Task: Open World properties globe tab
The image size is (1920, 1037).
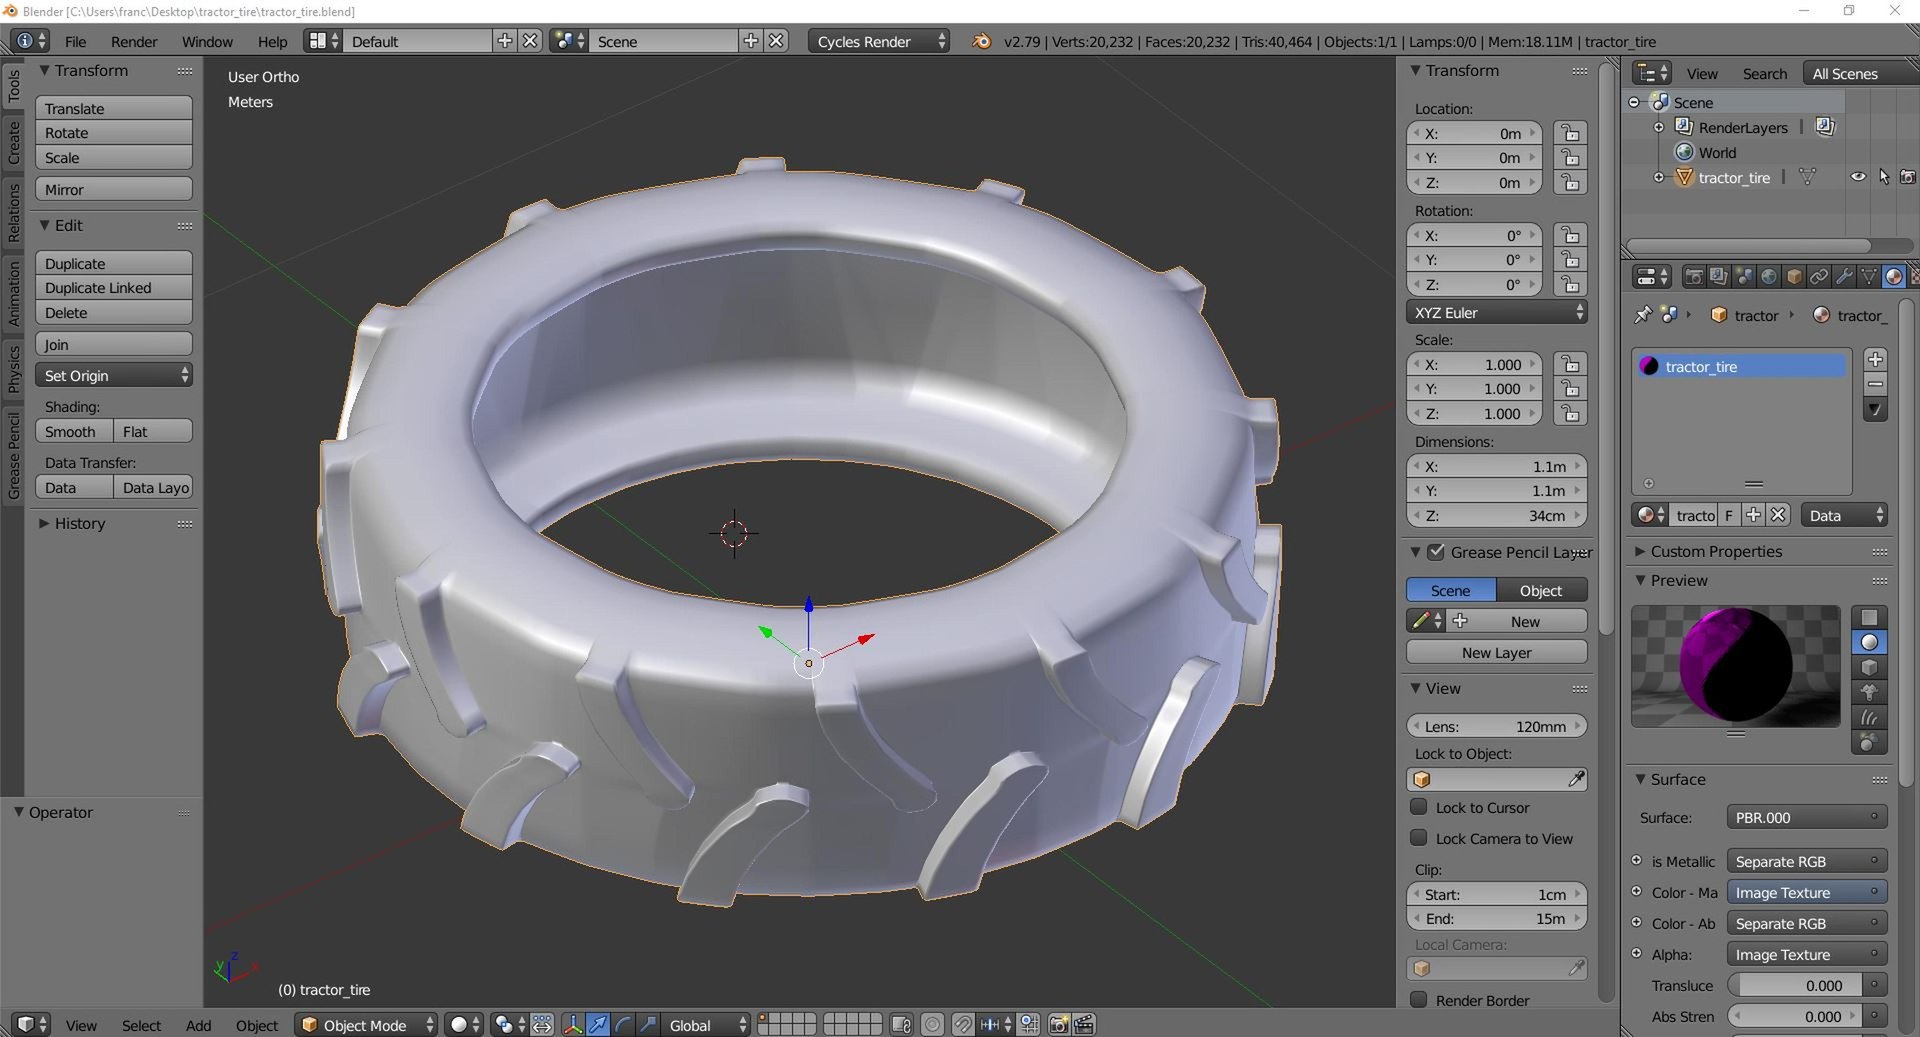Action: coord(1769,276)
